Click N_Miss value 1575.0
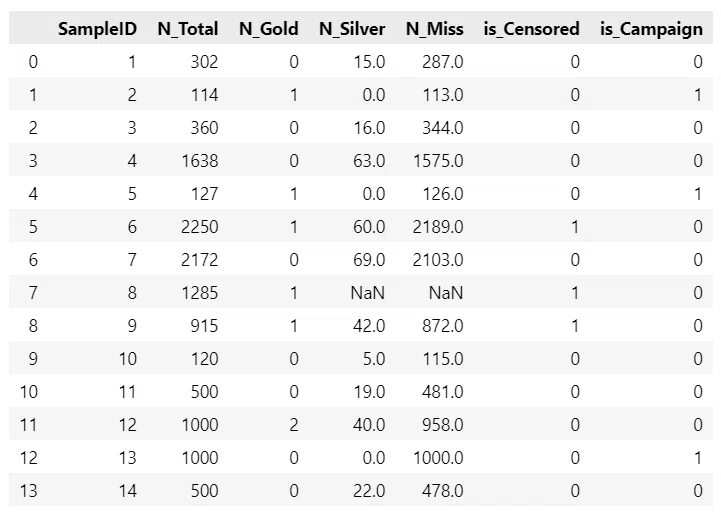This screenshot has height=515, width=721. pos(438,161)
